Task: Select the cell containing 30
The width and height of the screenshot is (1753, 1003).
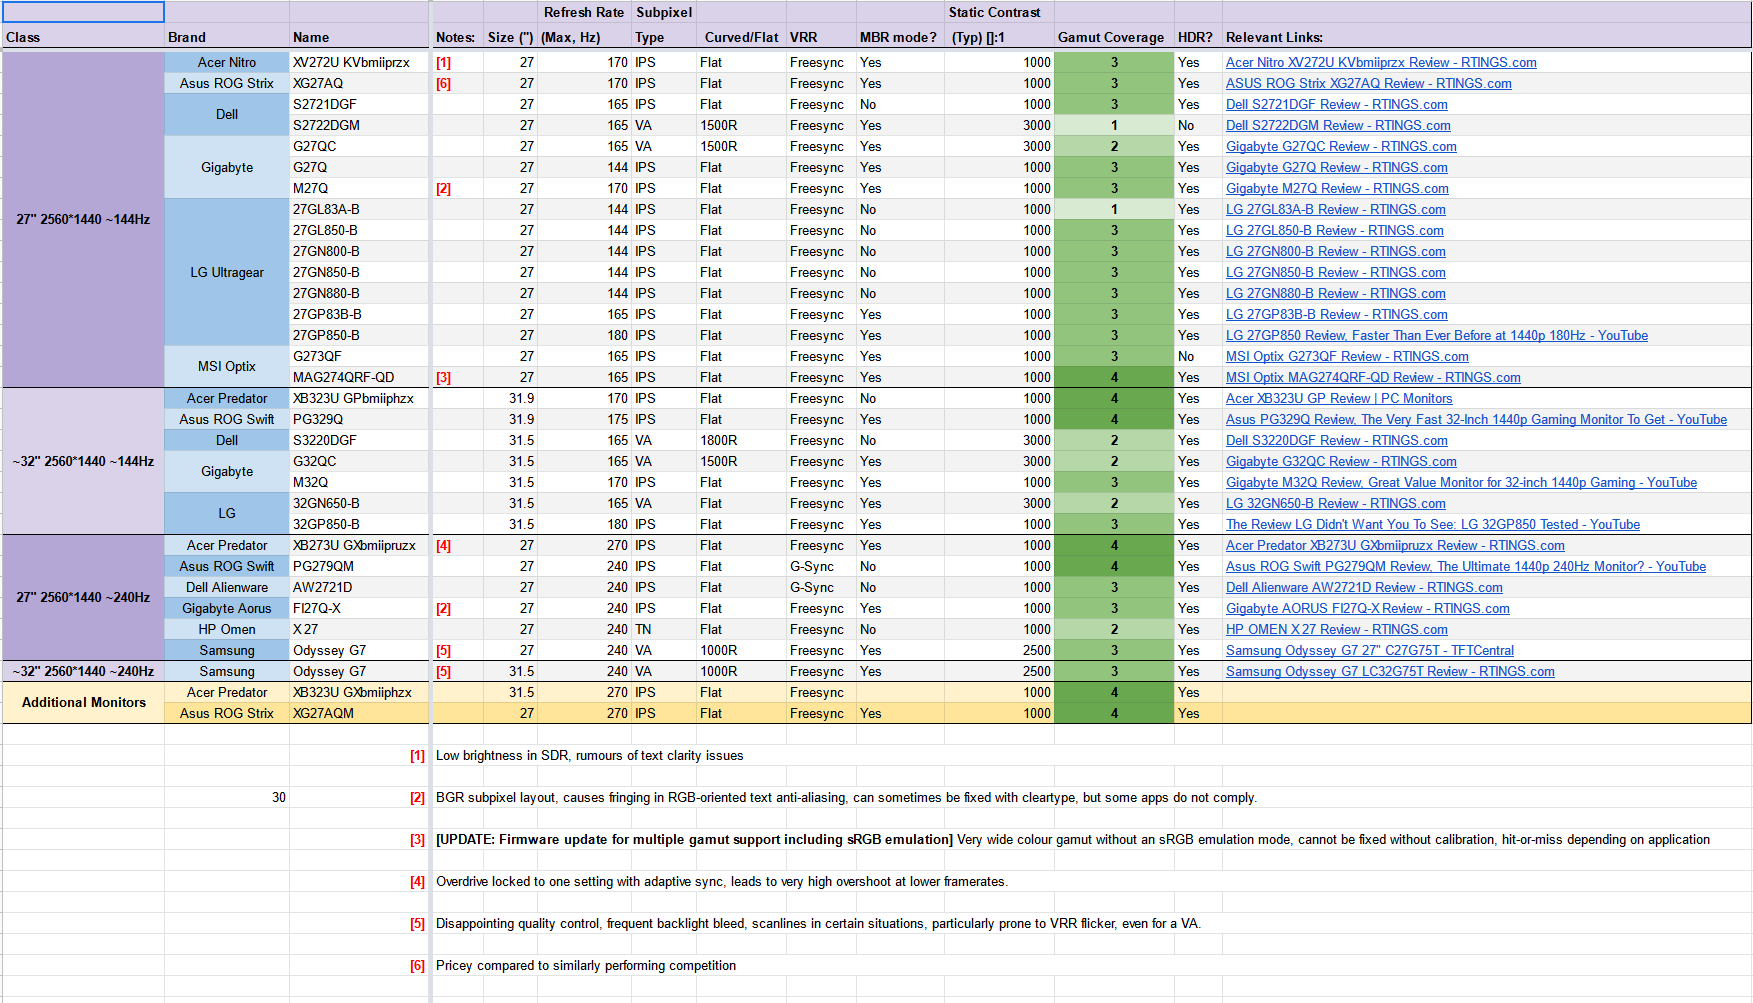Action: [x=227, y=797]
